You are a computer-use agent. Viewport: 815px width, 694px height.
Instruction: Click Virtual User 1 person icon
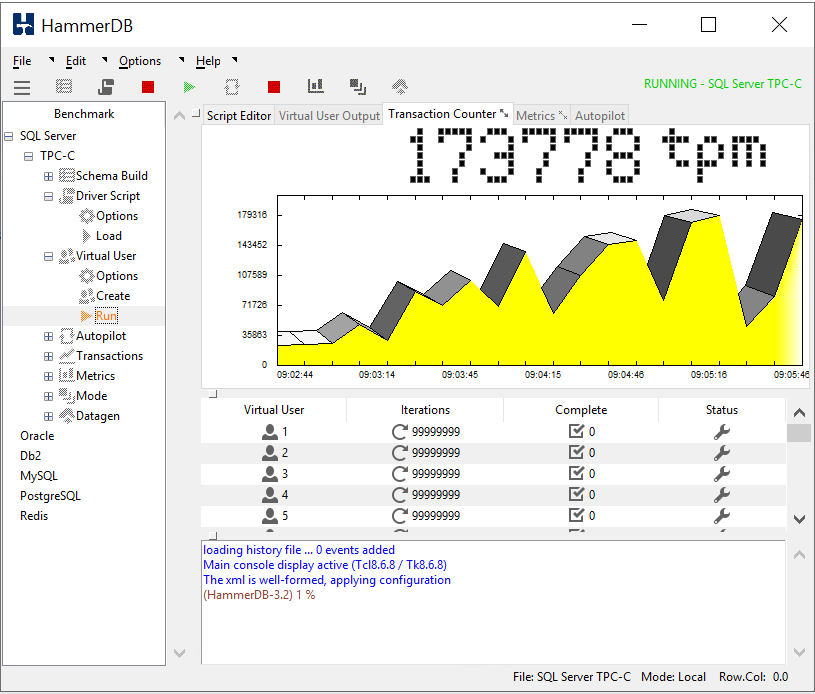tap(270, 432)
